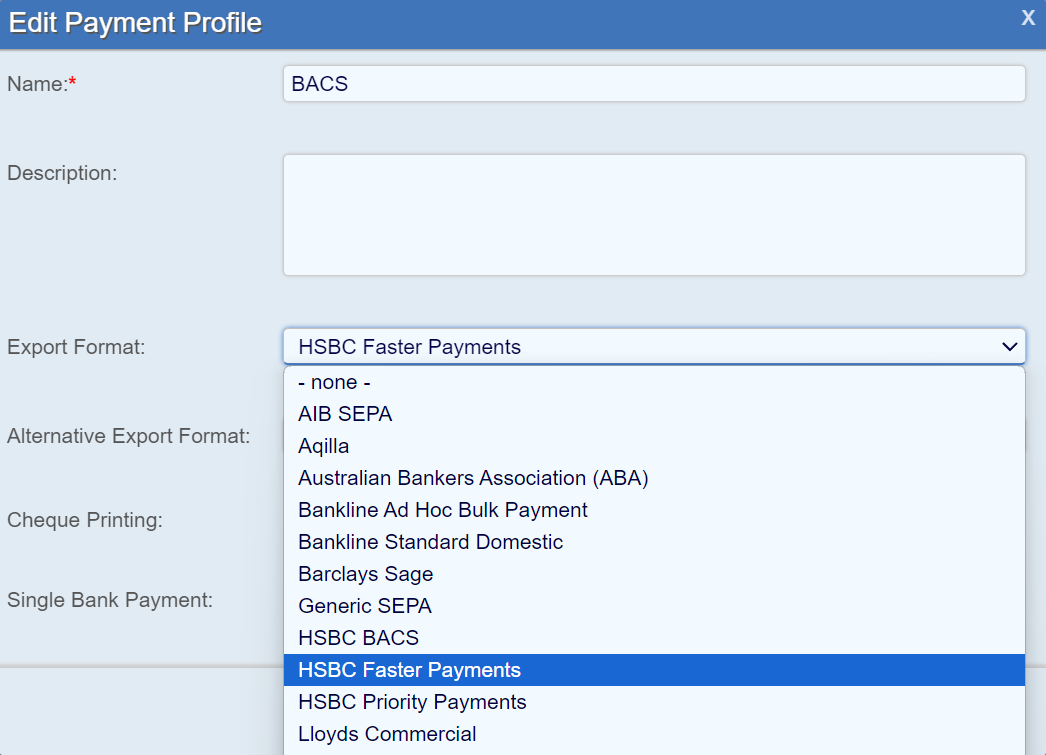1046x755 pixels.
Task: Click the Single Bank Payment label
Action: tap(110, 600)
